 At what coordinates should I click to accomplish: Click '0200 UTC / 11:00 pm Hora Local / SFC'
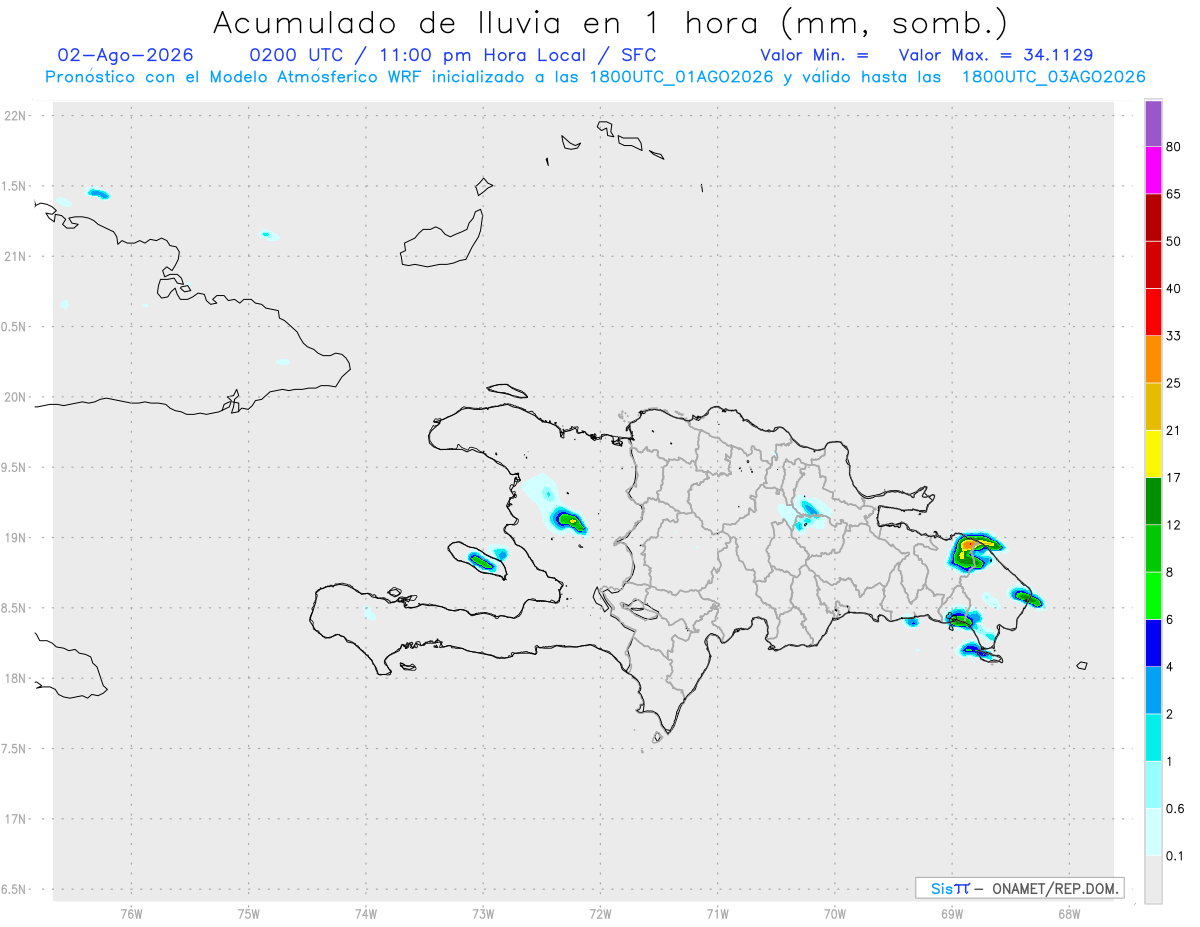452,55
